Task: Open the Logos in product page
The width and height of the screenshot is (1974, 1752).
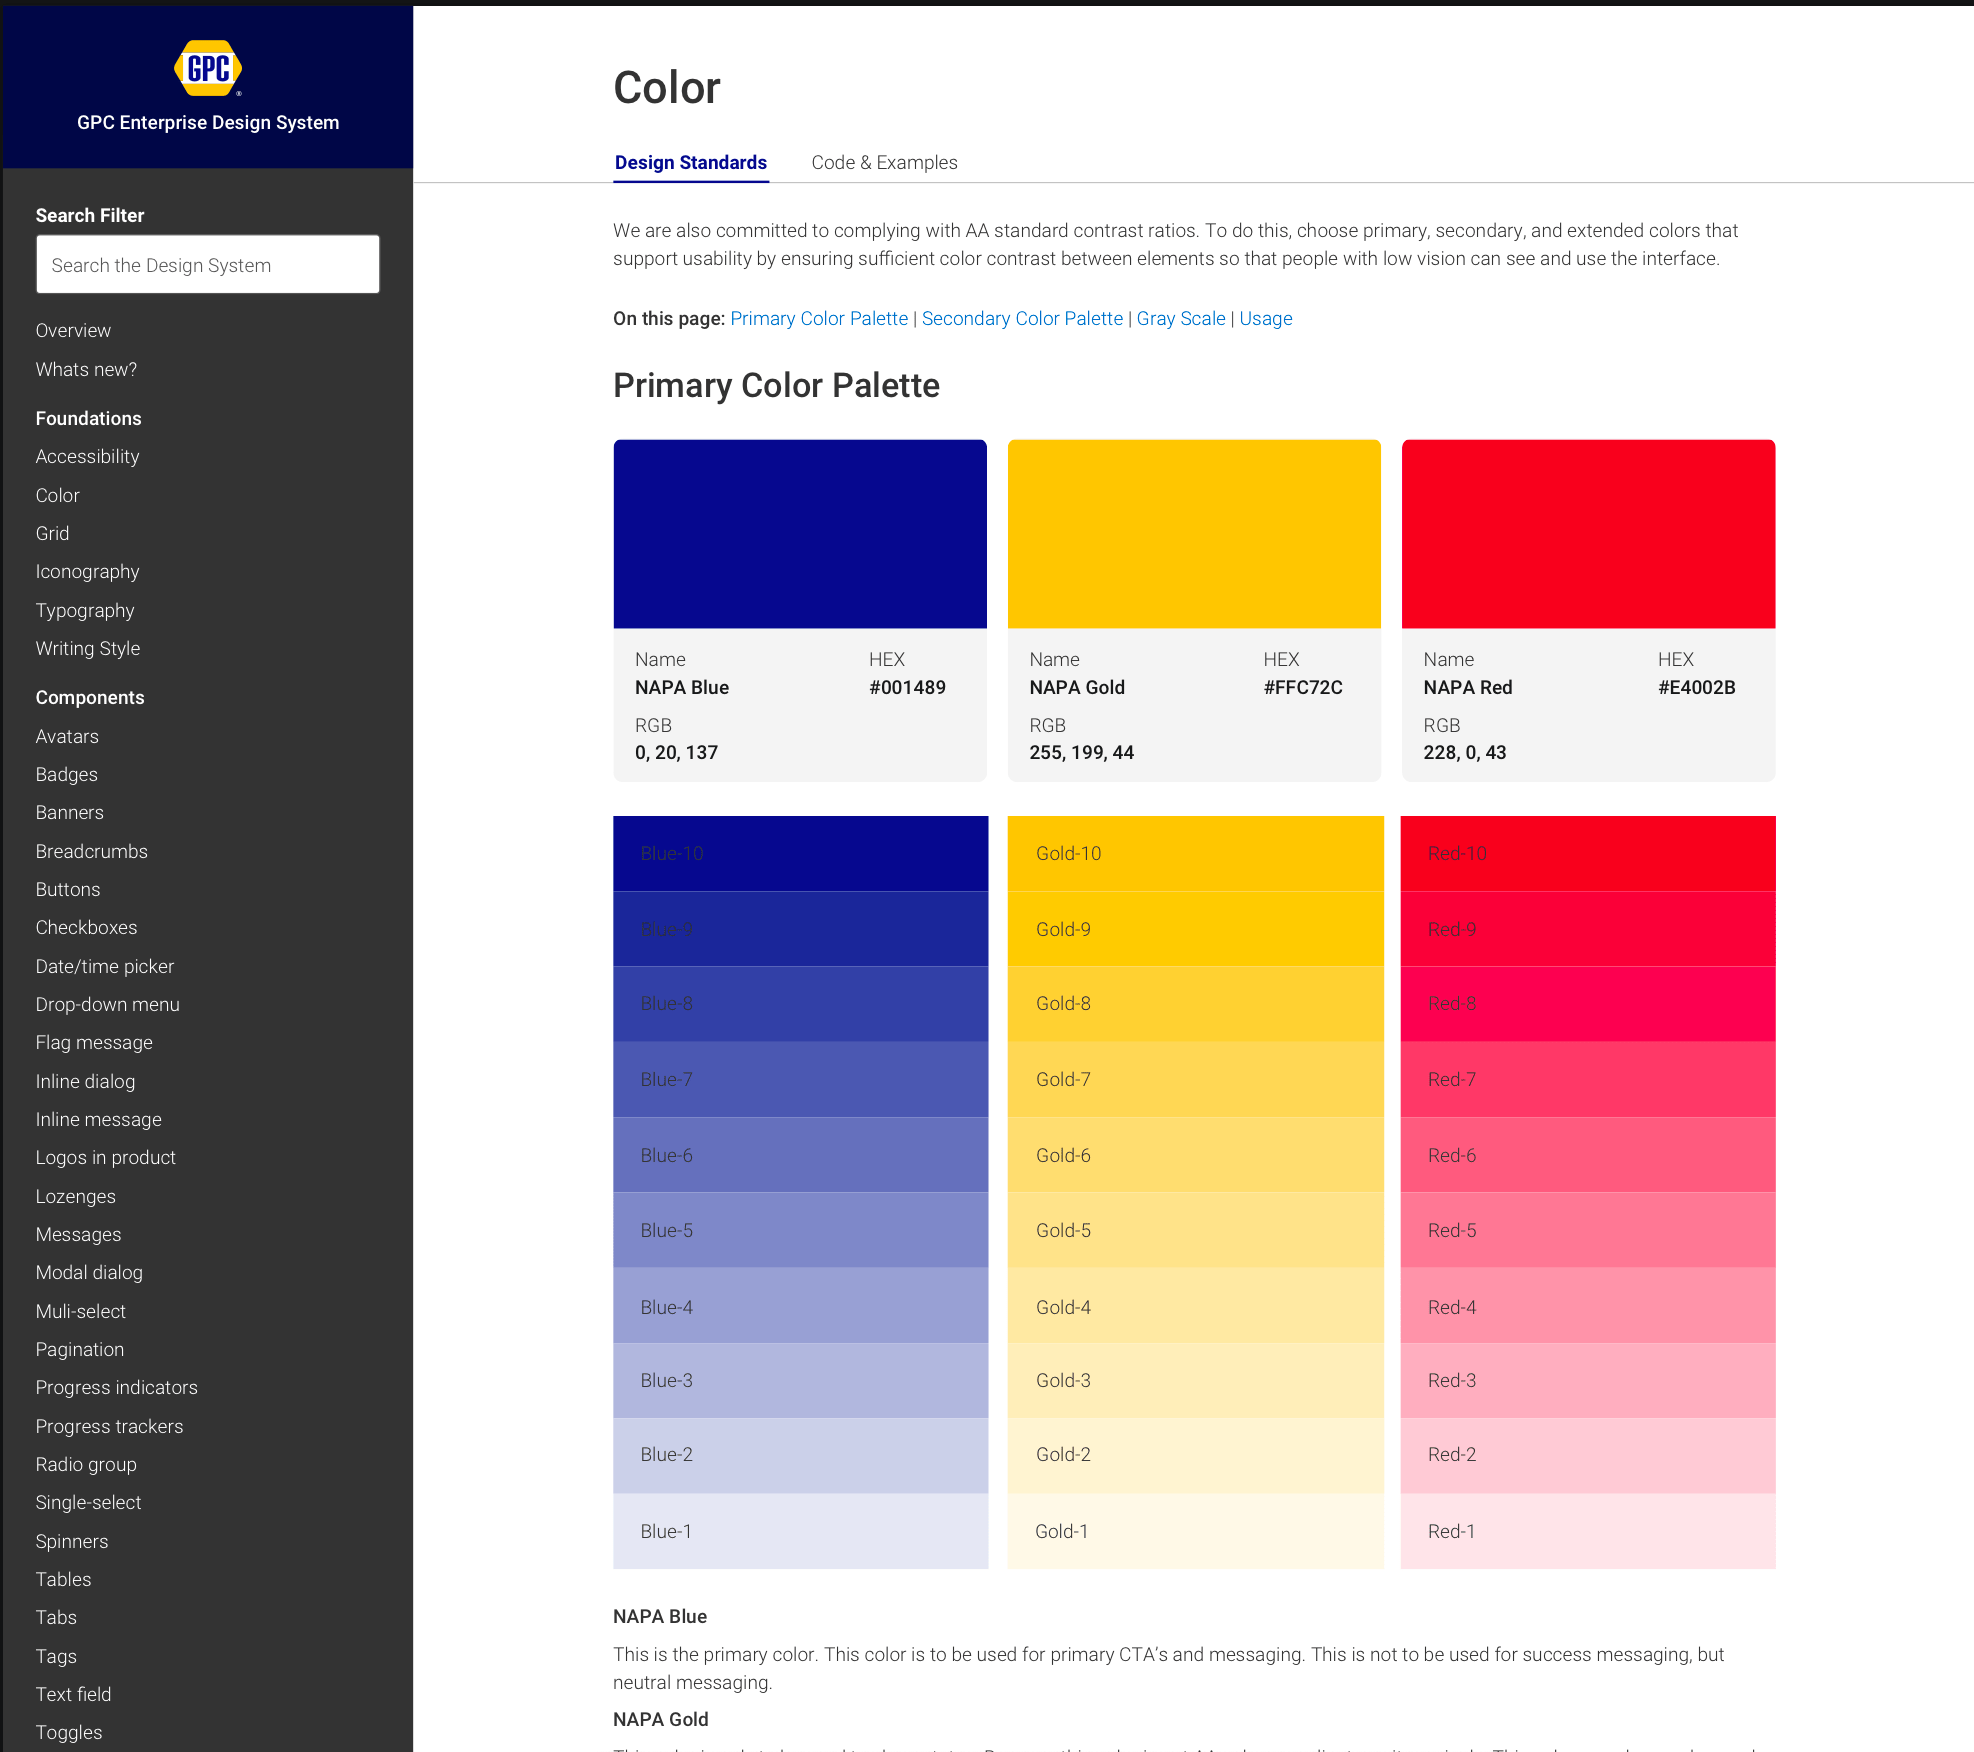Action: [105, 1157]
